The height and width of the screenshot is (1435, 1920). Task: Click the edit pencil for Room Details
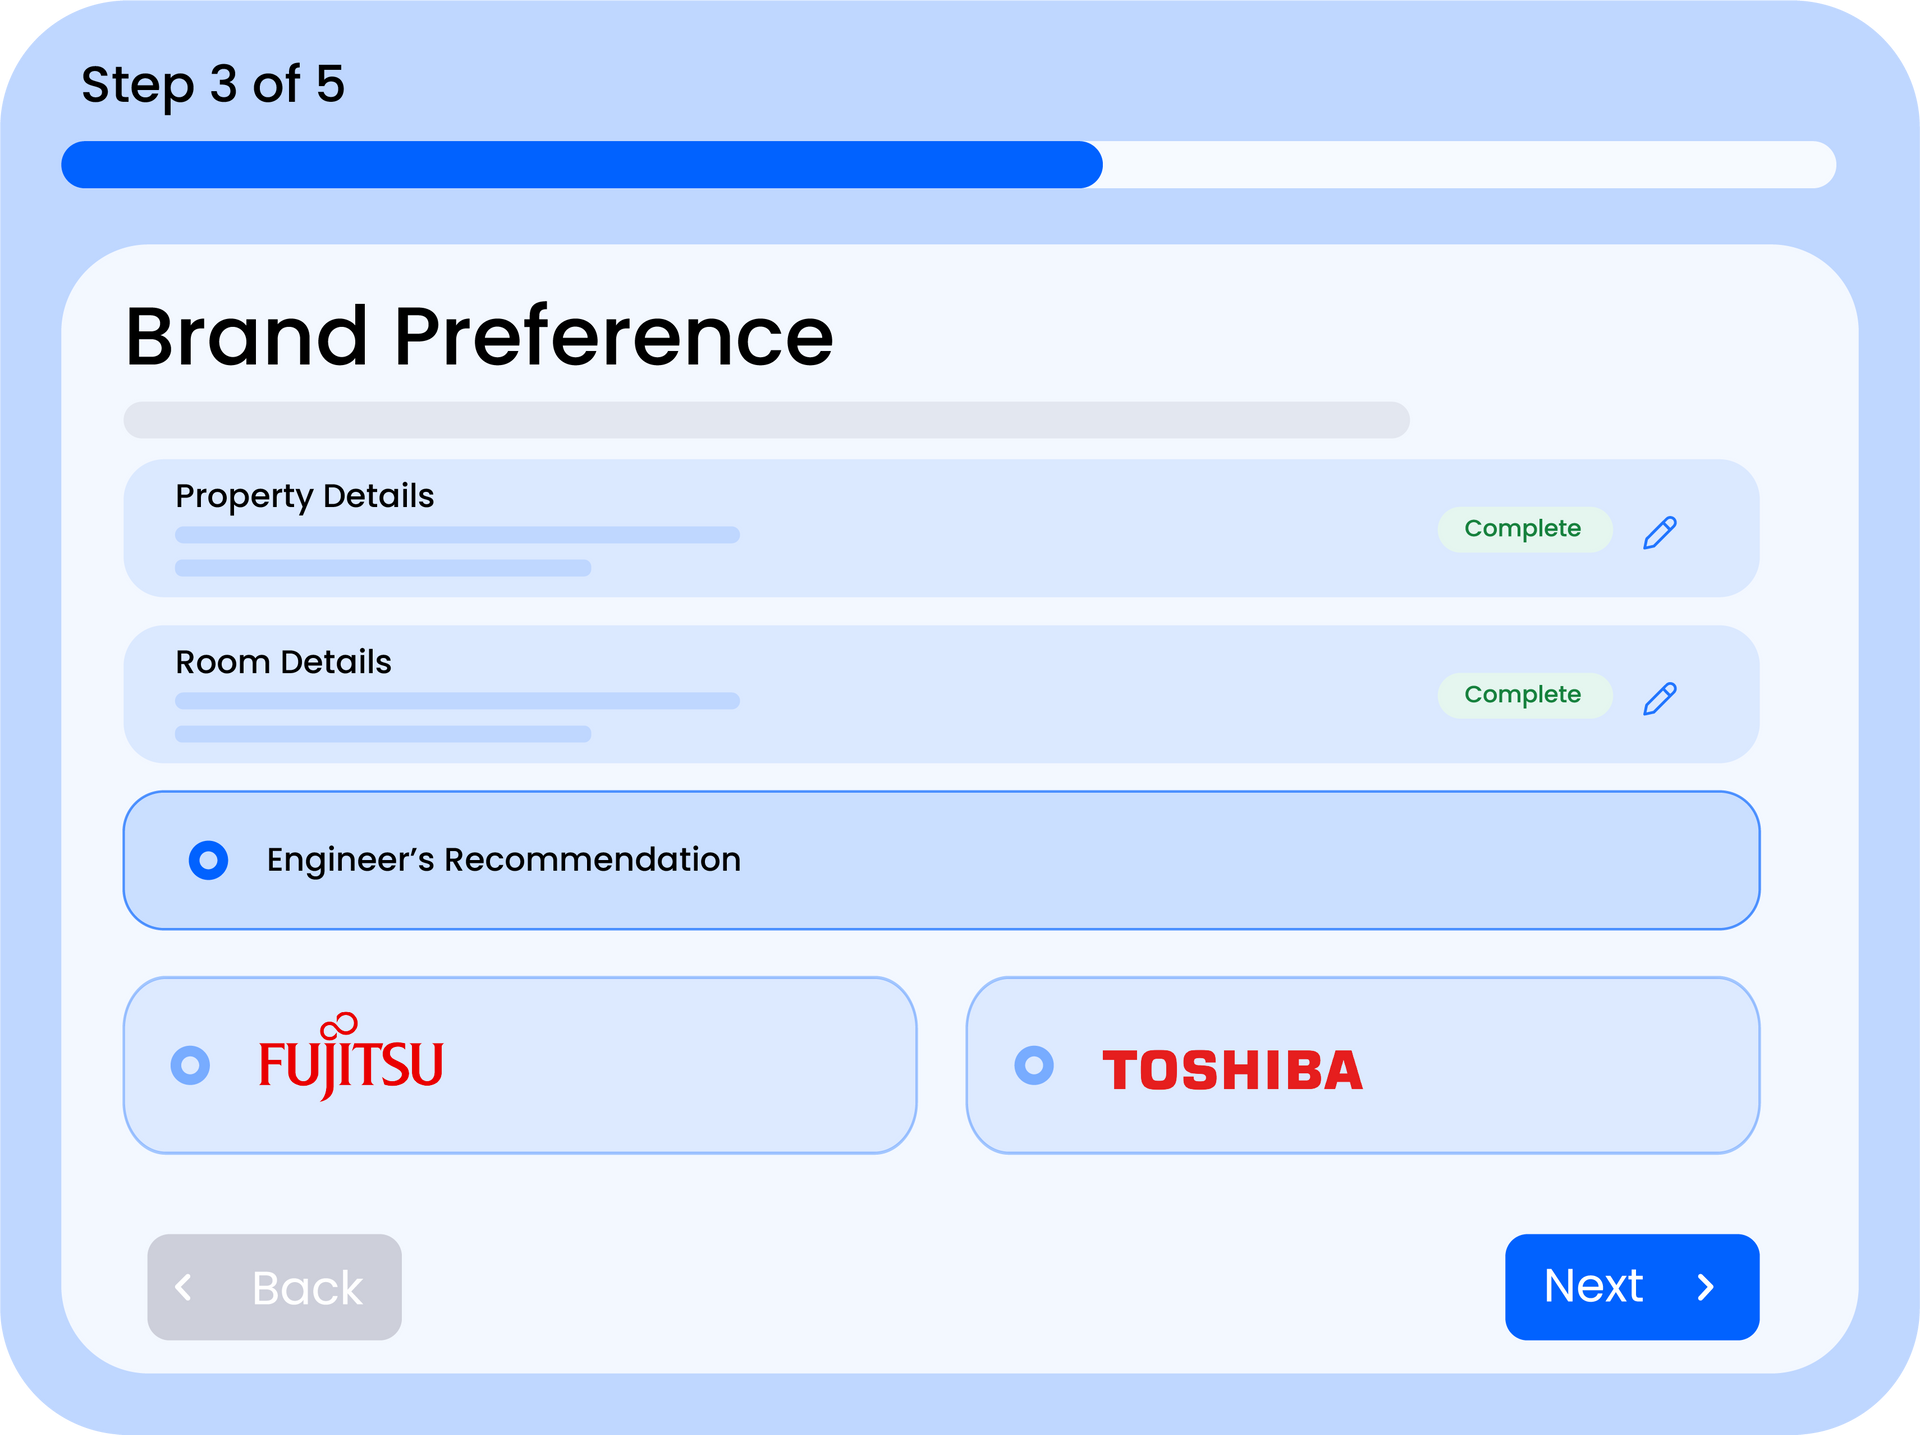click(1659, 698)
